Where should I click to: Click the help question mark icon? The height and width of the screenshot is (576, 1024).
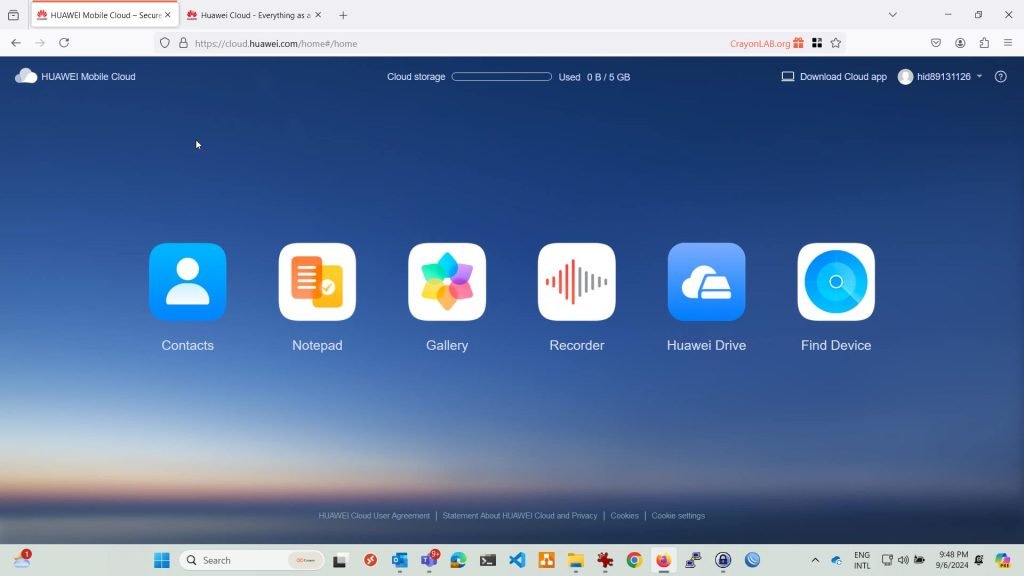(1001, 77)
